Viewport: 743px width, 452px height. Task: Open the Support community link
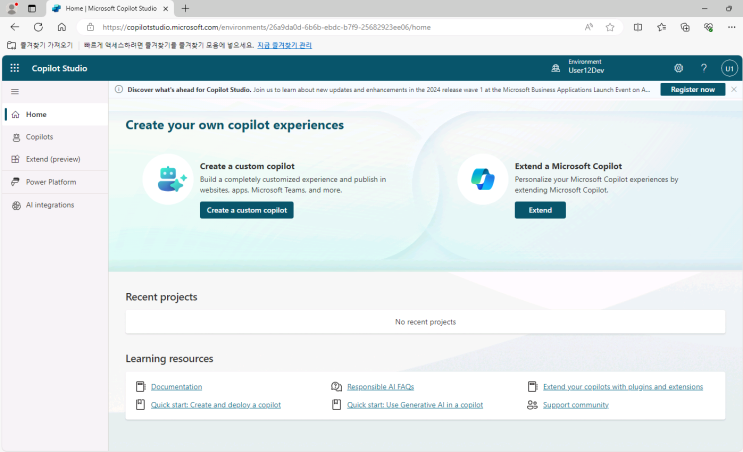tap(576, 405)
